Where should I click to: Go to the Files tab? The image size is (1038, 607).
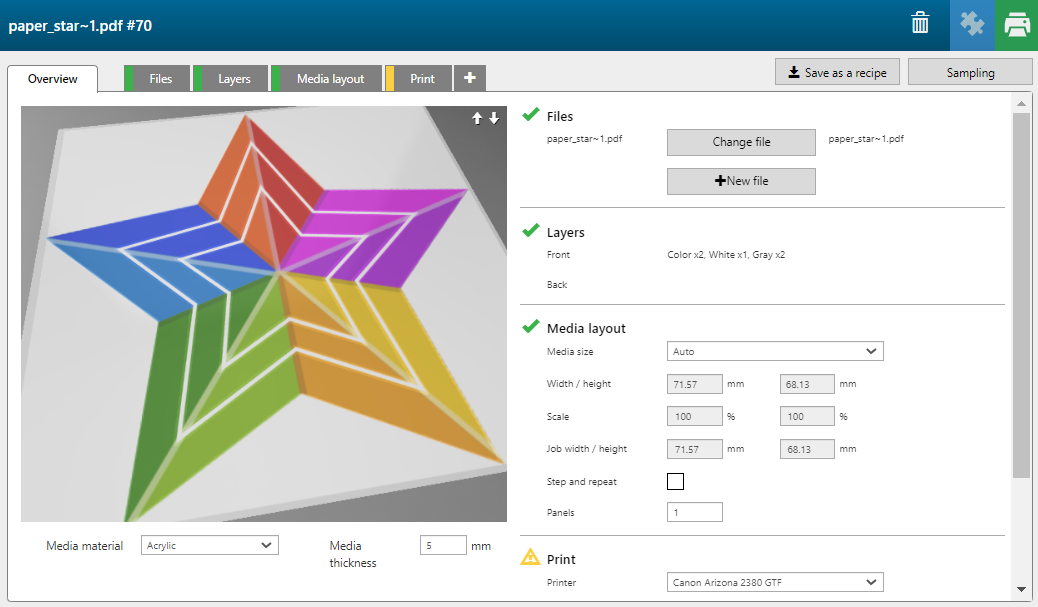point(160,79)
